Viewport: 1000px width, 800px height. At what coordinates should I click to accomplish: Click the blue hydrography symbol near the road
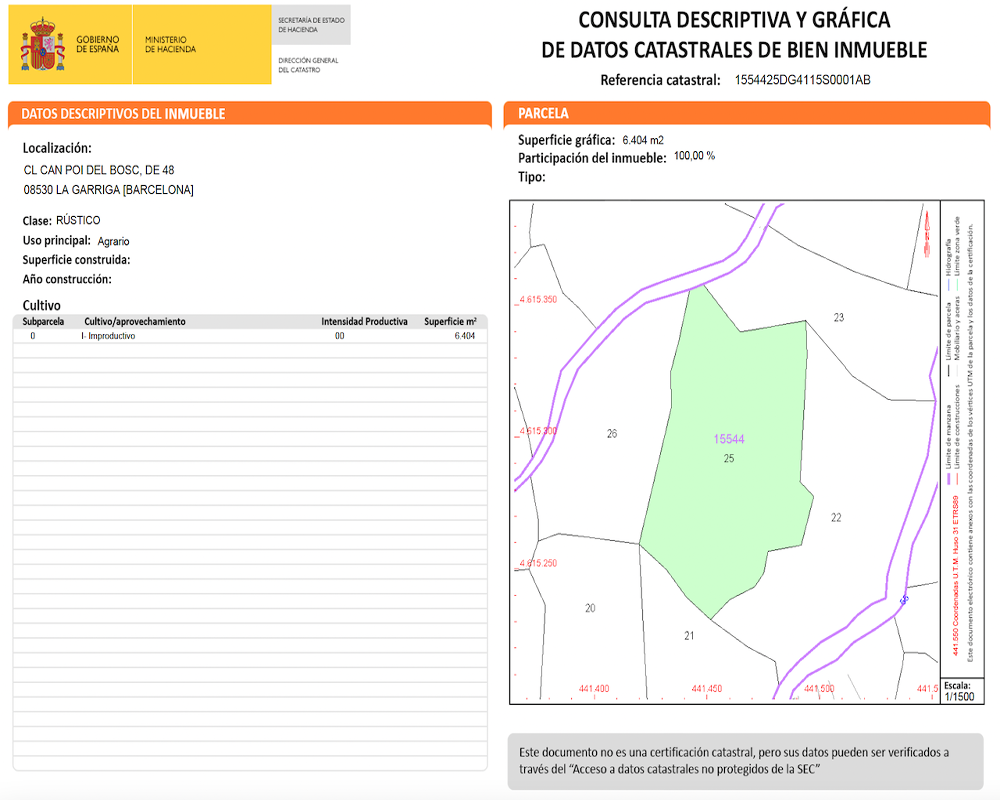pos(904,600)
